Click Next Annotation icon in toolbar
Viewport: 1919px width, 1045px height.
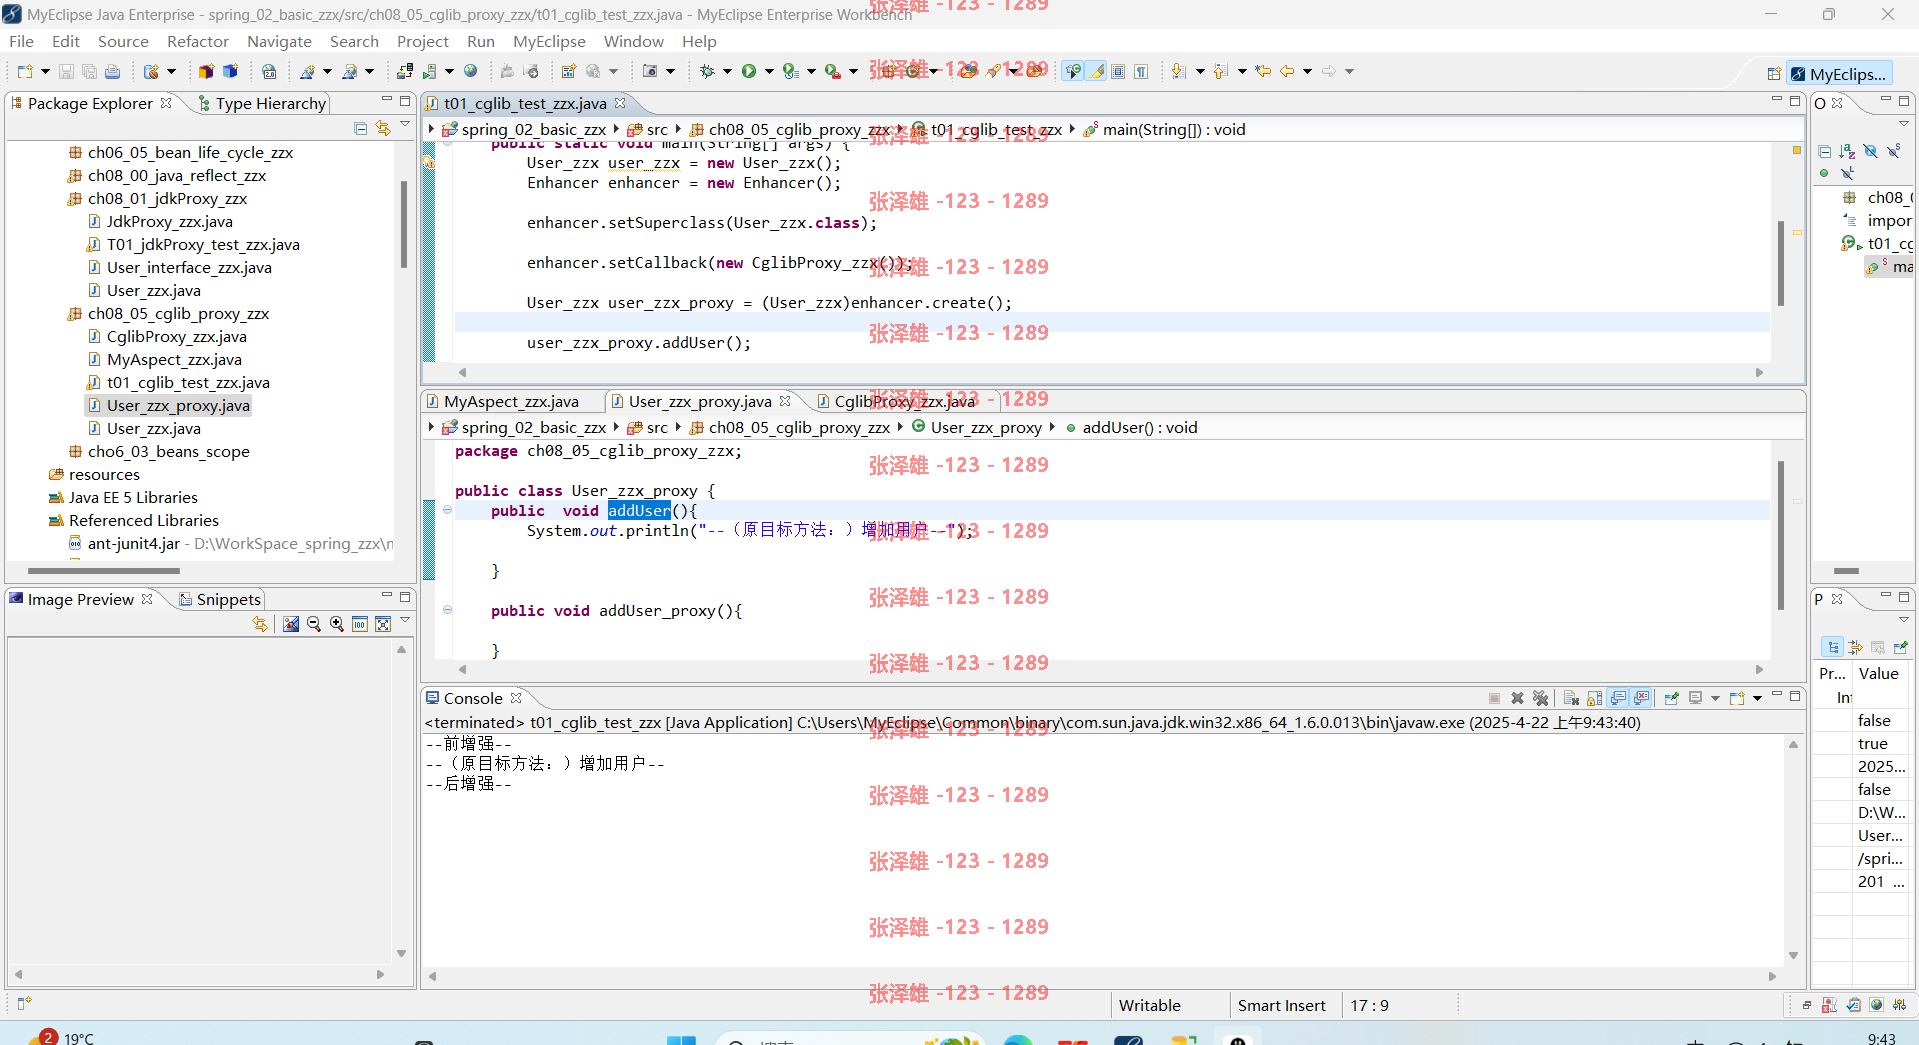point(1179,71)
